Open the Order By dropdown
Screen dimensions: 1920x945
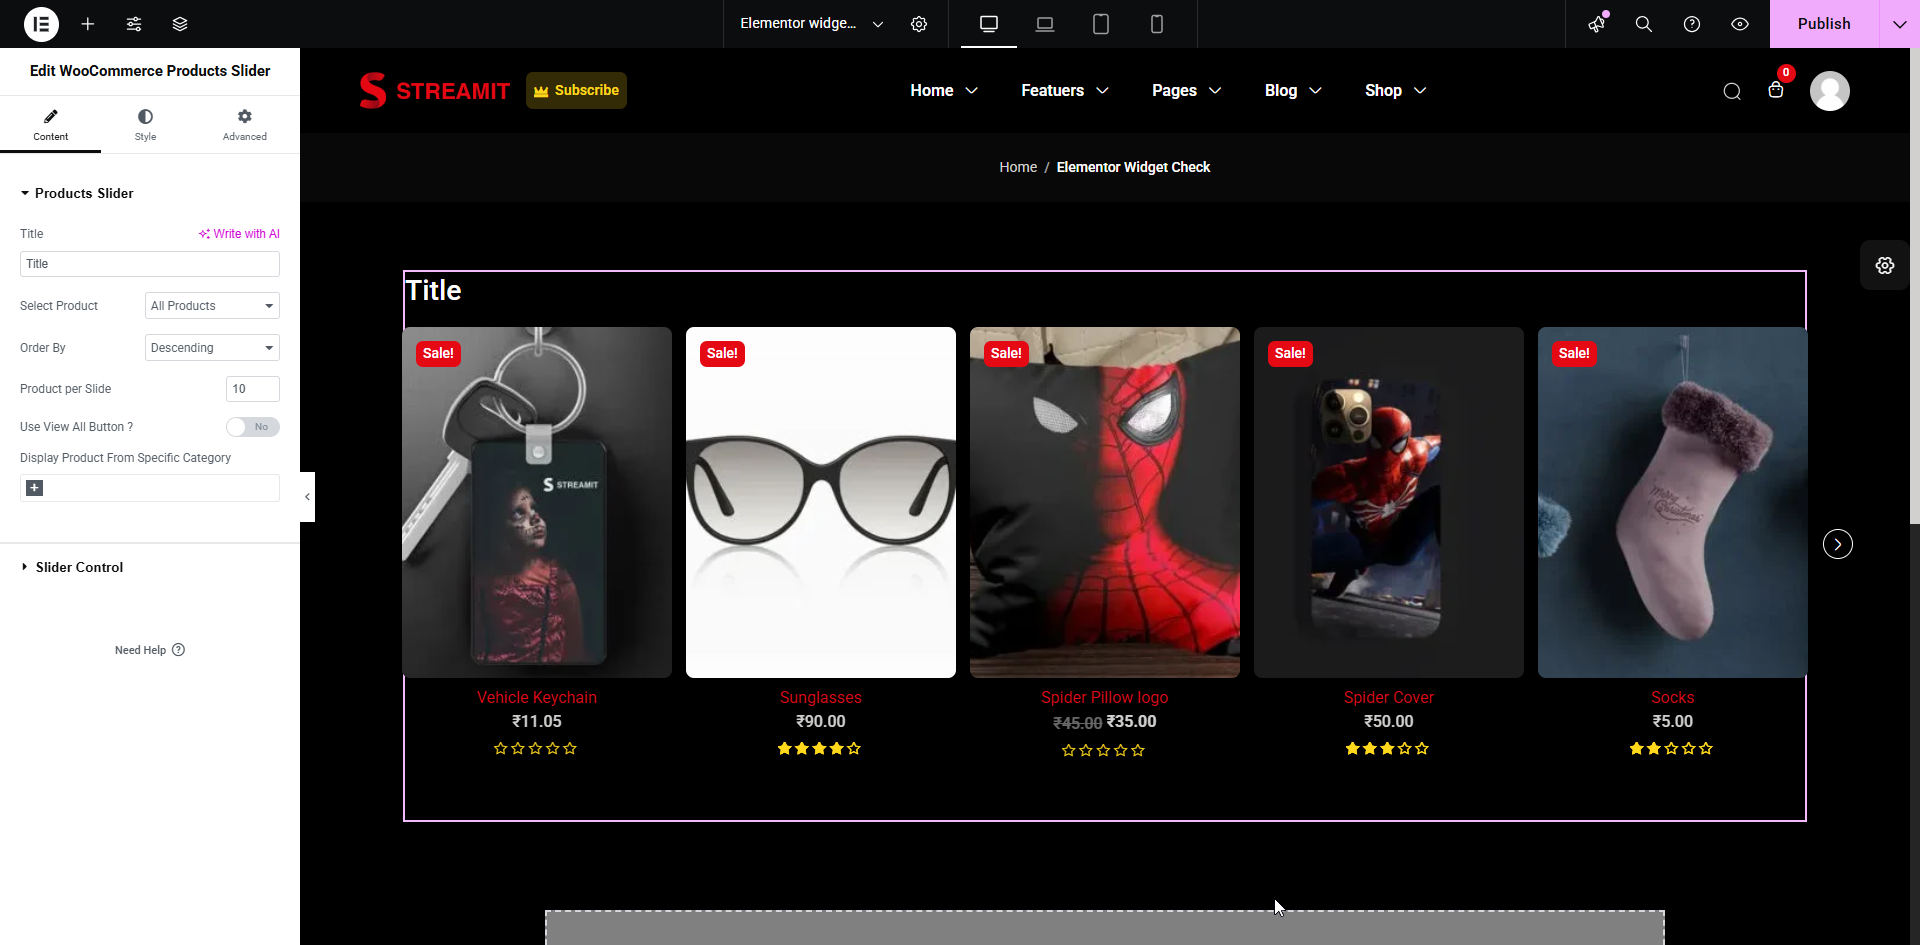pyautogui.click(x=212, y=348)
